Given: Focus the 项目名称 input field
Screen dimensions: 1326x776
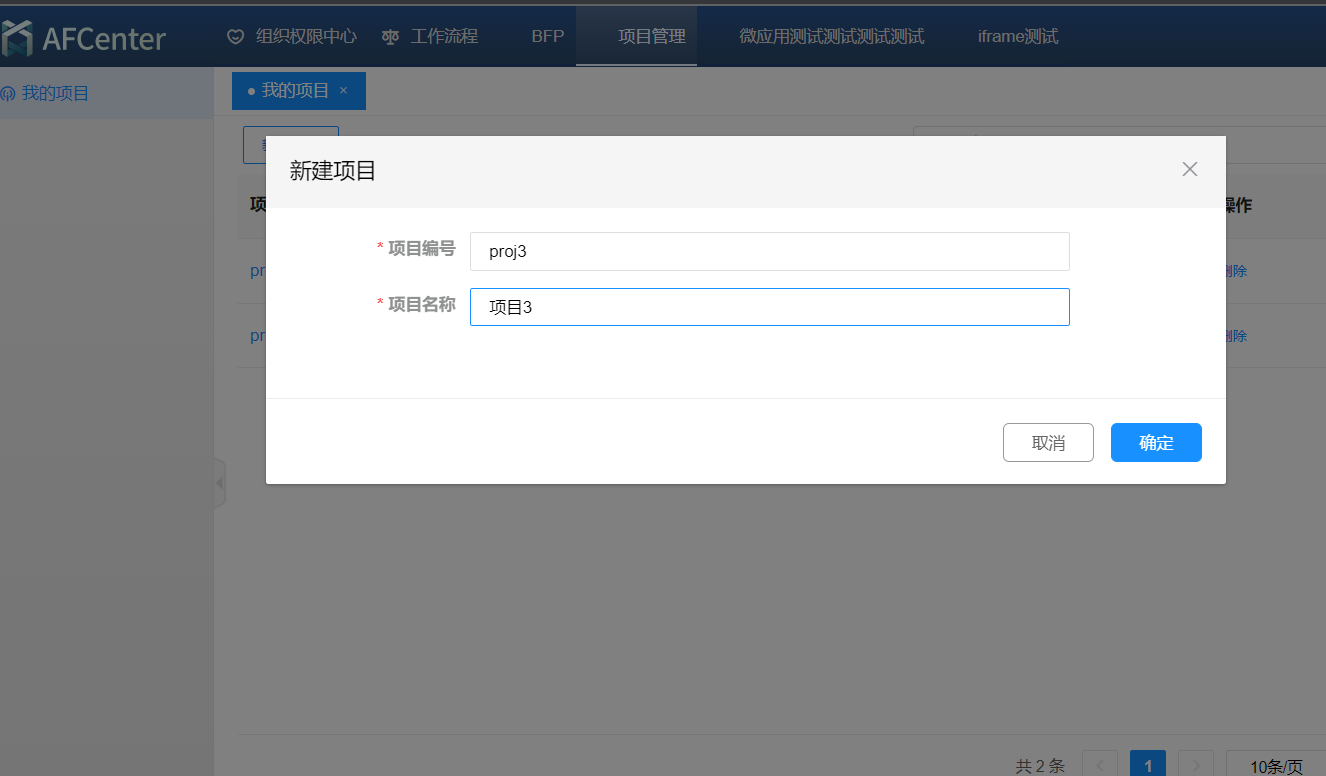Looking at the screenshot, I should point(769,307).
